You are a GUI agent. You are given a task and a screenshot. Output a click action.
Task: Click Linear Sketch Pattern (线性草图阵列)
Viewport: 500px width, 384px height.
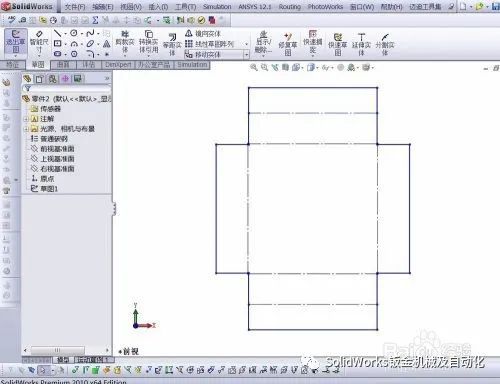pyautogui.click(x=210, y=44)
